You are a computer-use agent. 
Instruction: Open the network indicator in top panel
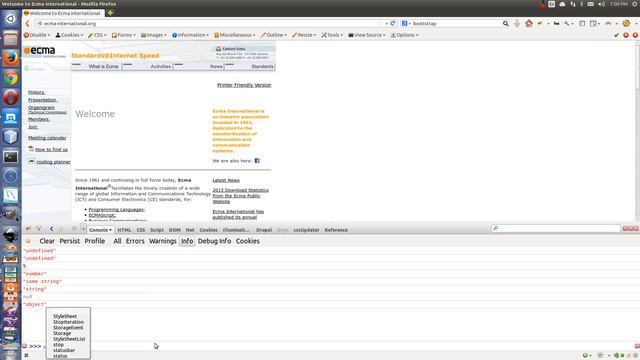573,4
